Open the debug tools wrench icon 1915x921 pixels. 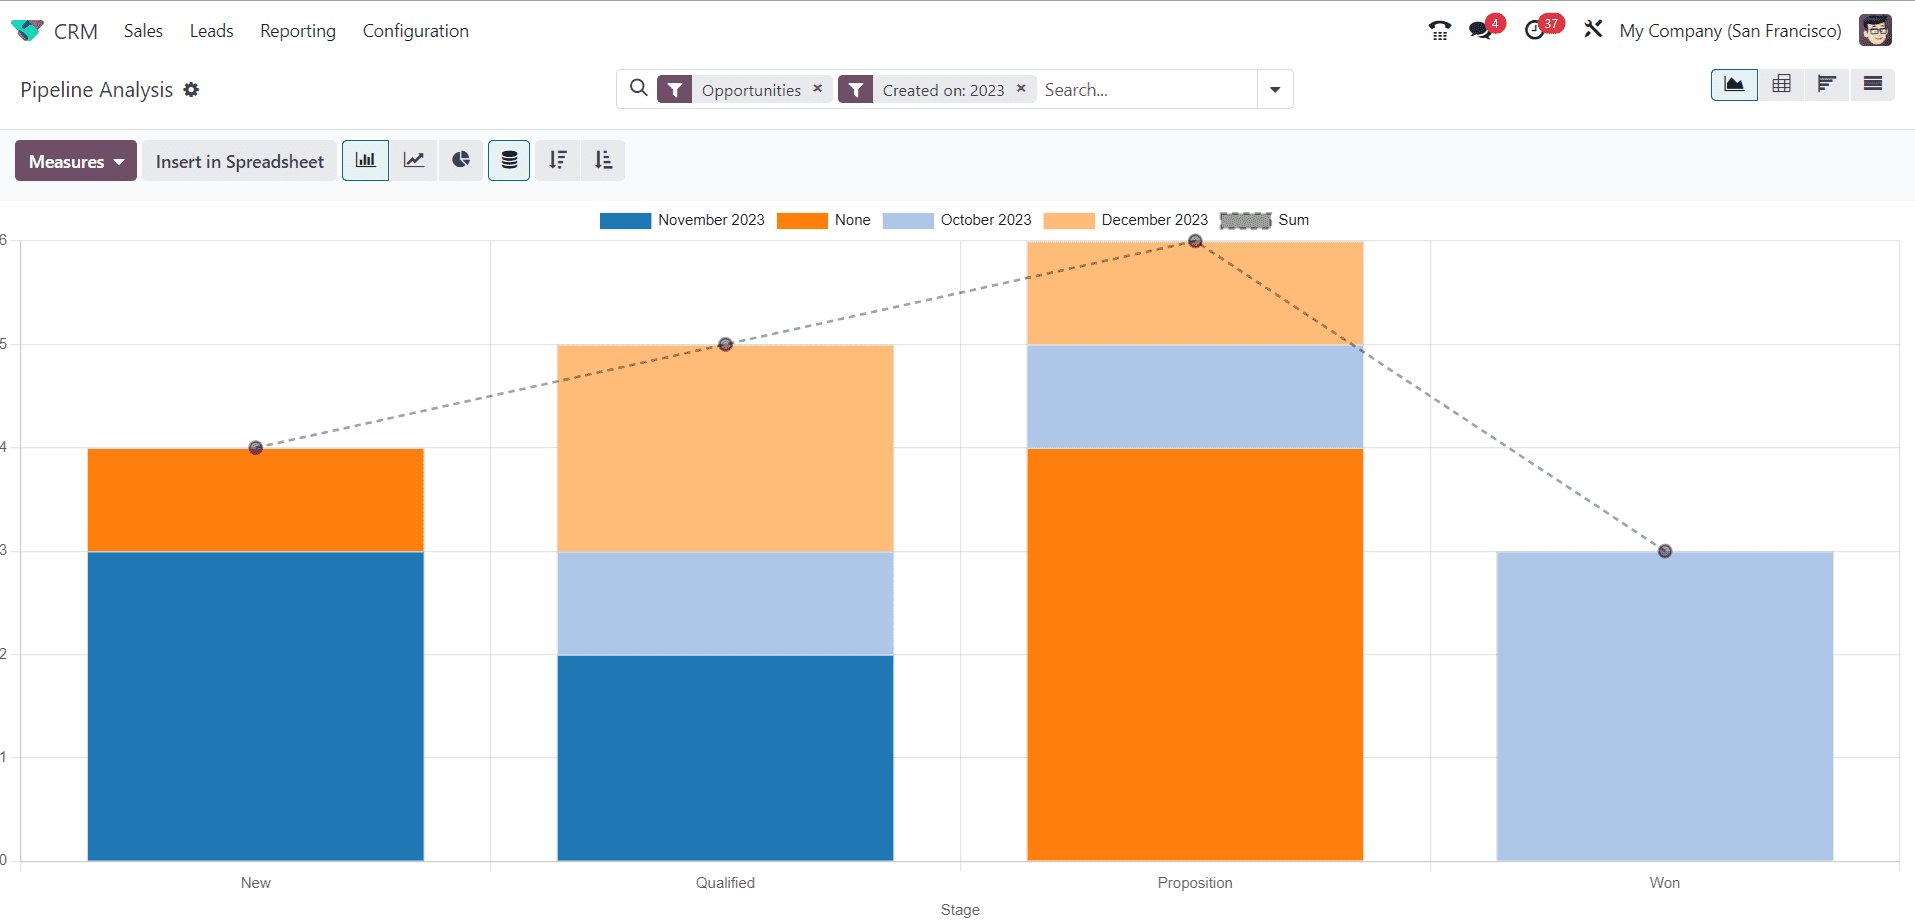(x=1593, y=30)
